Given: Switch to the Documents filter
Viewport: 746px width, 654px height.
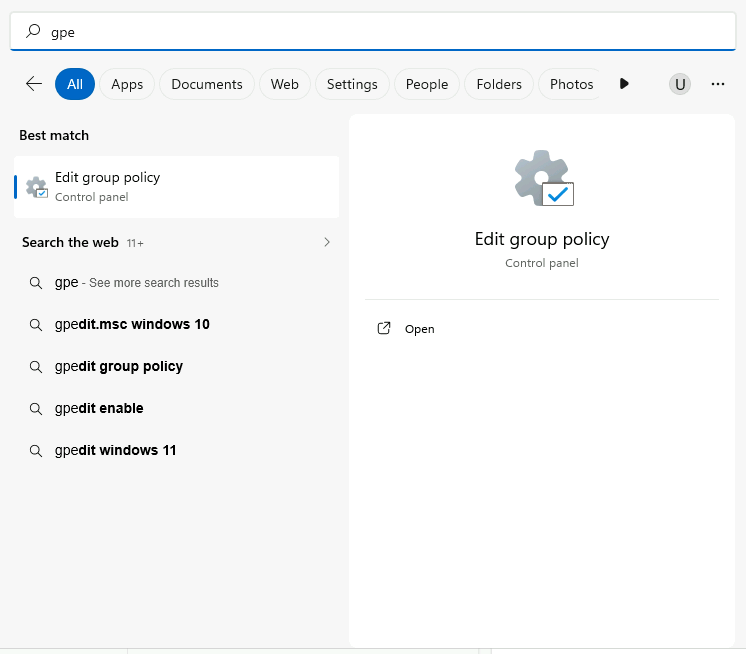Looking at the screenshot, I should pyautogui.click(x=207, y=84).
